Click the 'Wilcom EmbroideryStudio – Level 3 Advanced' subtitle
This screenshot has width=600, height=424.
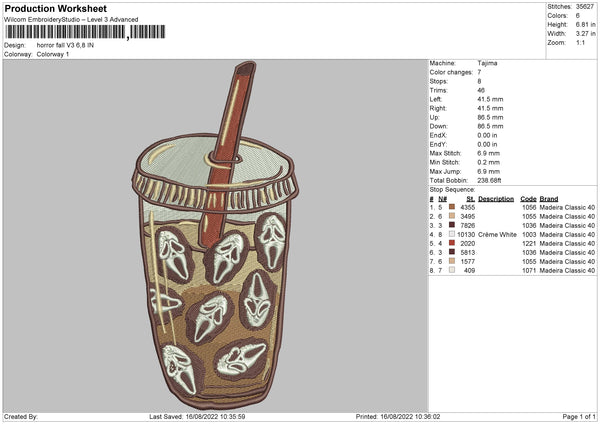click(71, 20)
